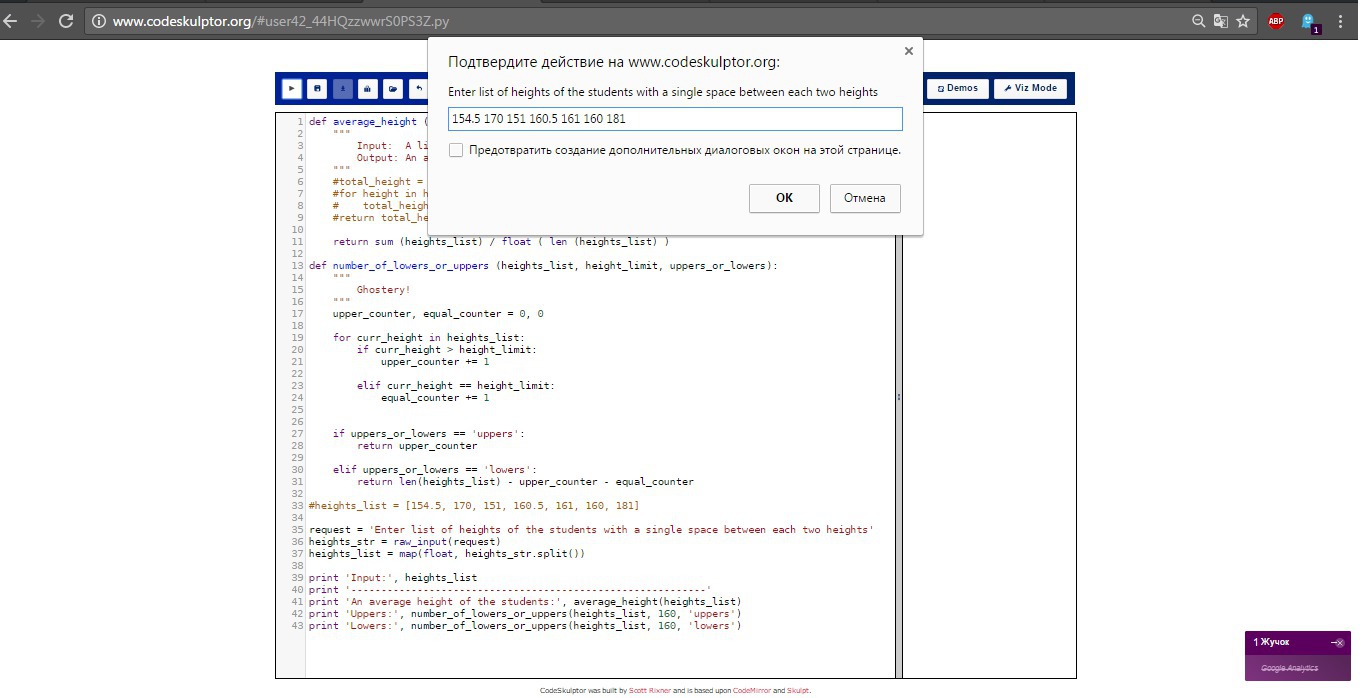Click the 'for curr_height in heights_list:' line
Viewport: 1366px width, 698px height.
[429, 338]
